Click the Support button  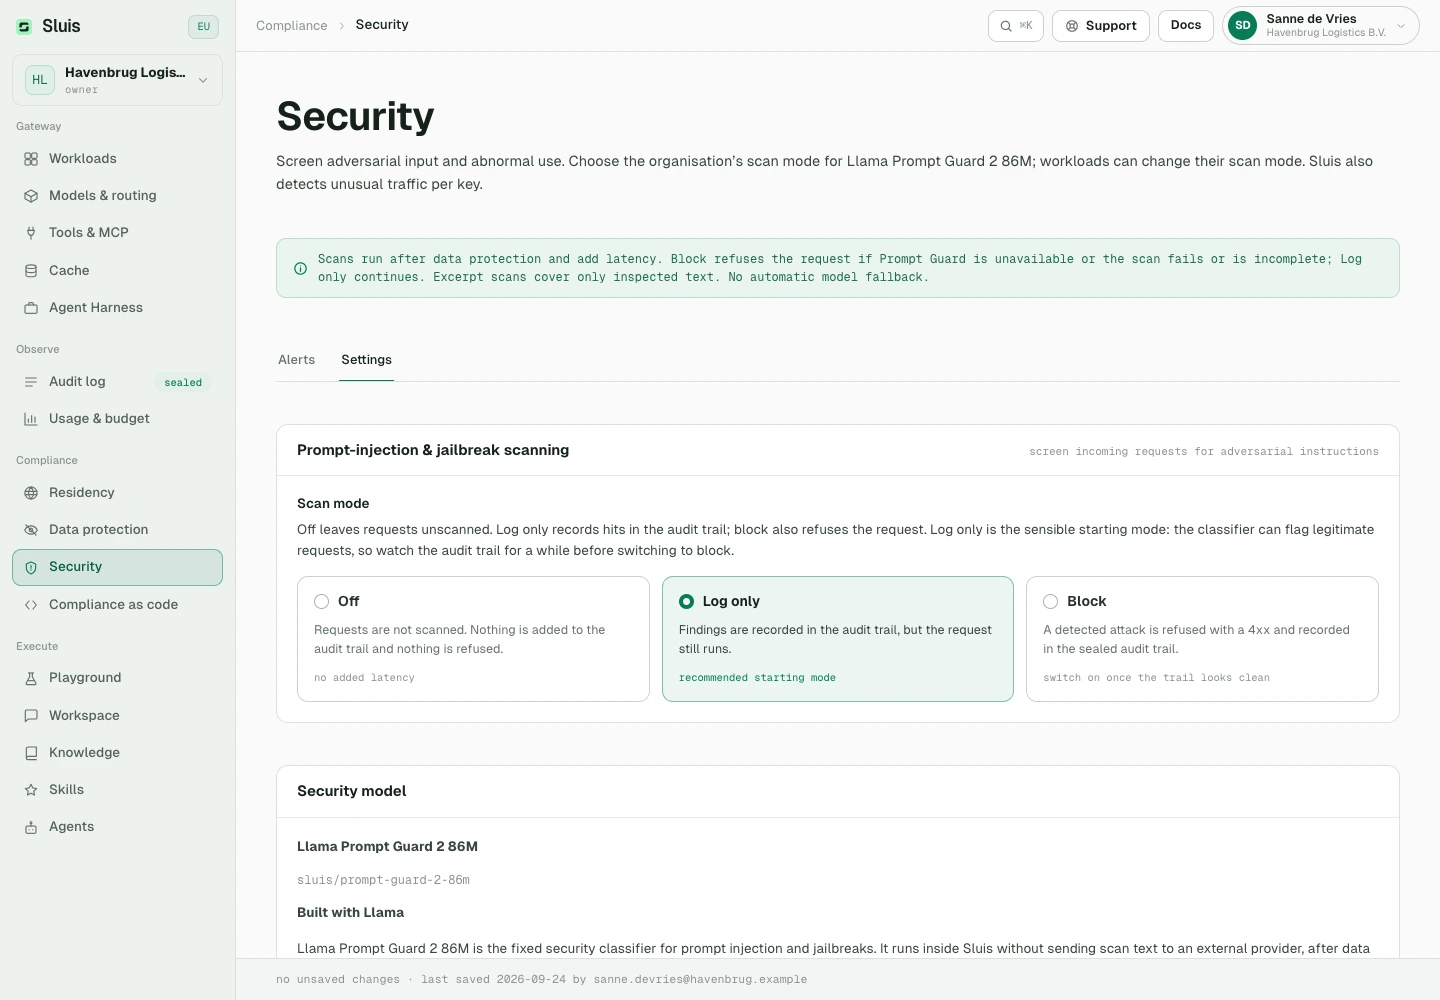(x=1100, y=26)
